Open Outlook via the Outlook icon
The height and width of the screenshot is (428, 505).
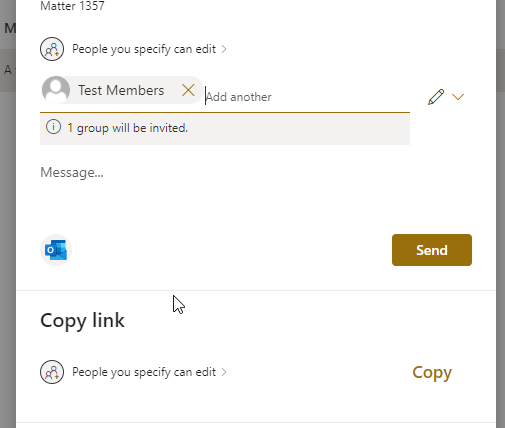[x=56, y=250]
